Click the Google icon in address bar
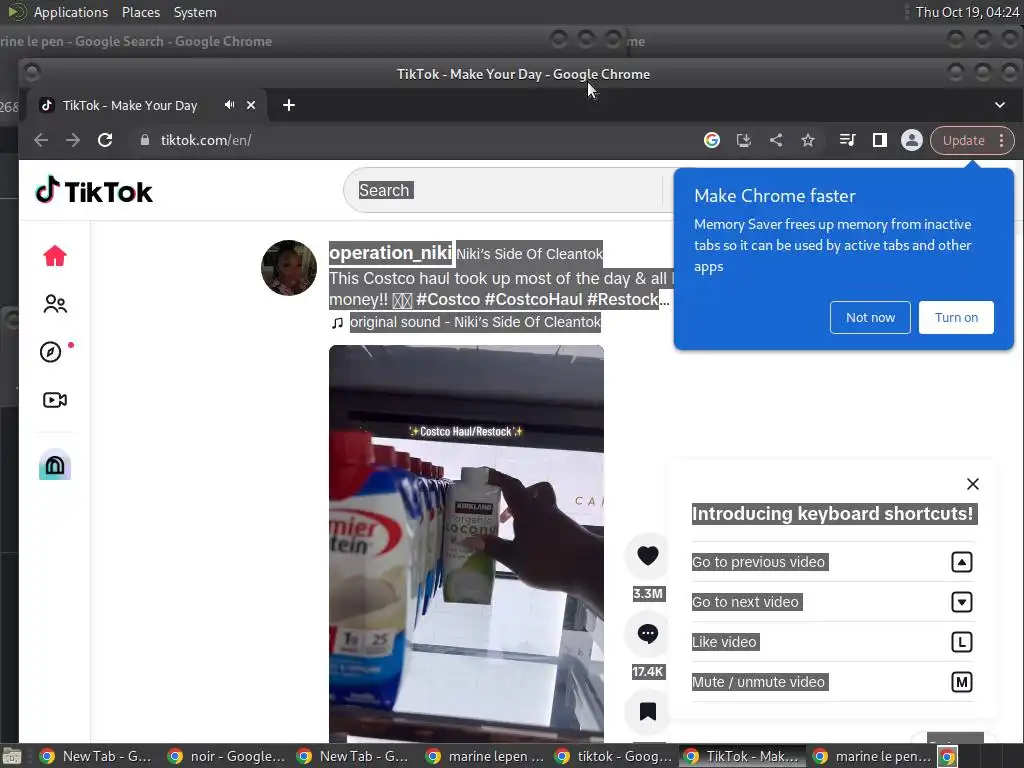This screenshot has width=1024, height=768. pos(712,140)
